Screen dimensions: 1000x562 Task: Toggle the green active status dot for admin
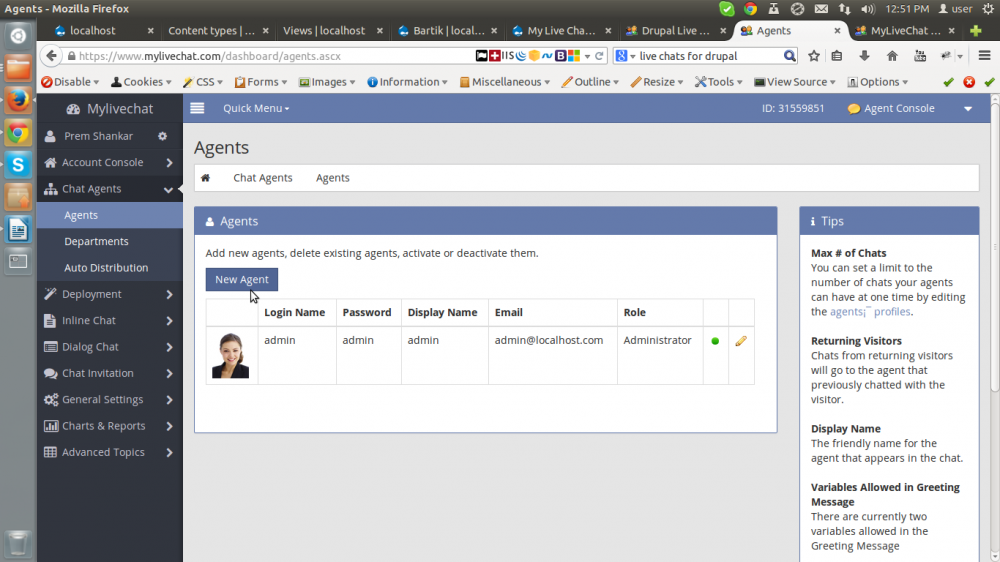[715, 341]
